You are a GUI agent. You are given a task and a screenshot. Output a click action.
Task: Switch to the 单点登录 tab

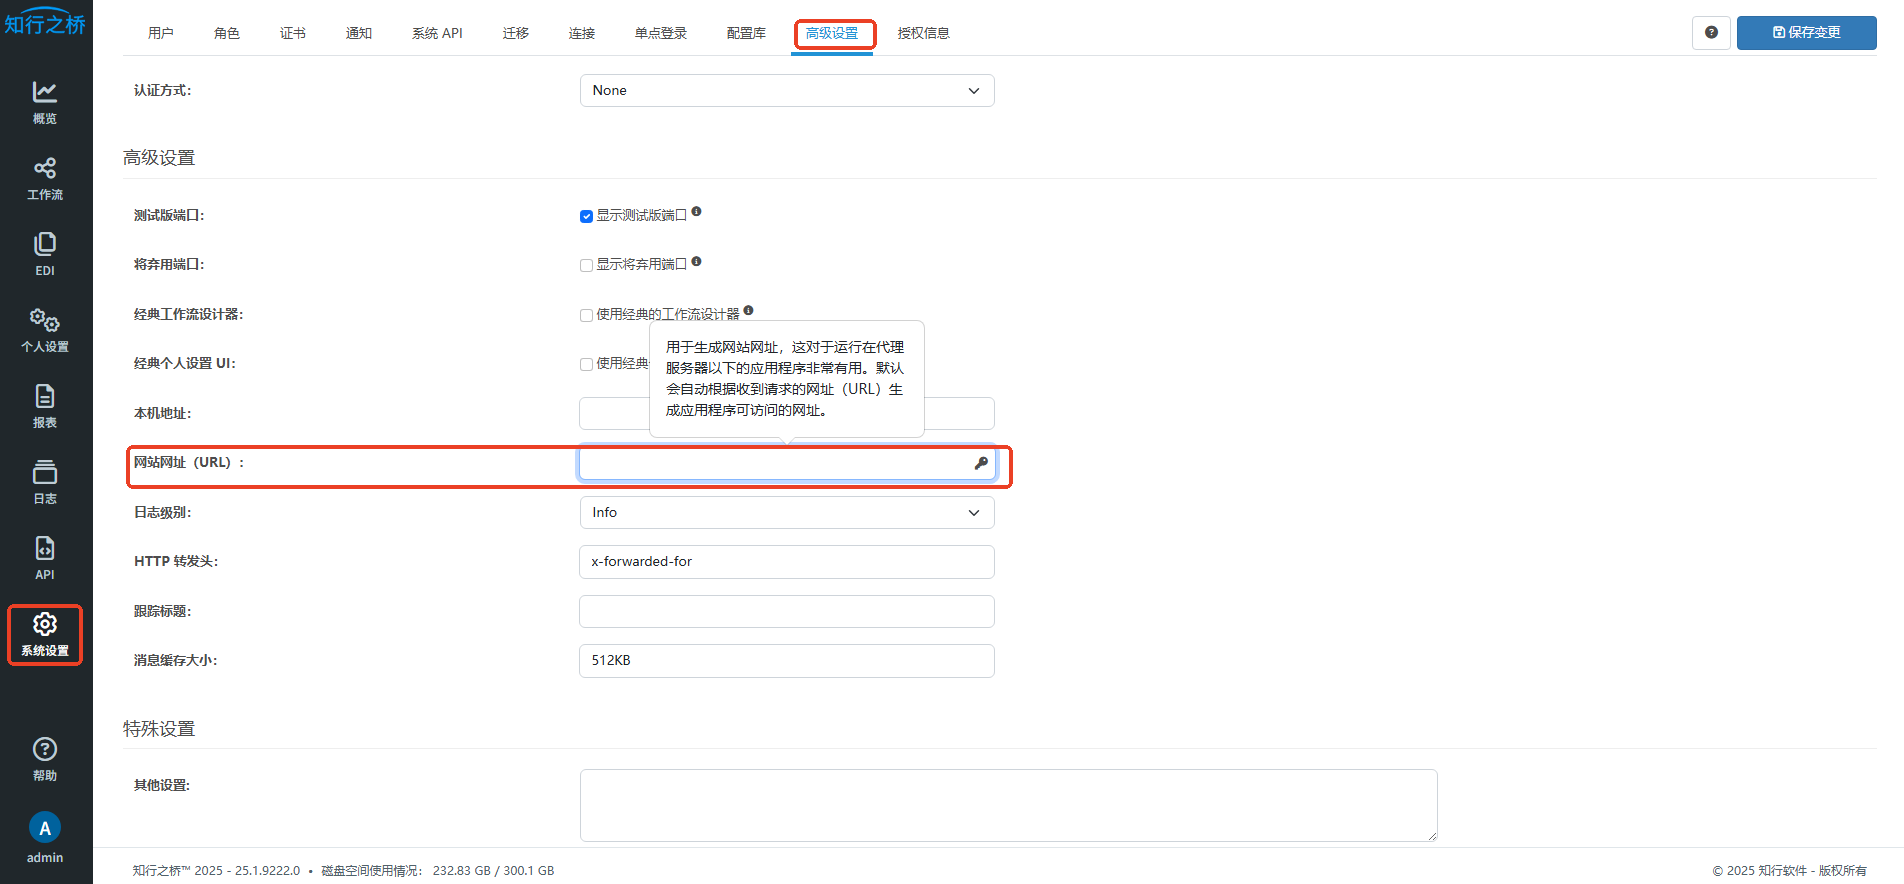661,33
